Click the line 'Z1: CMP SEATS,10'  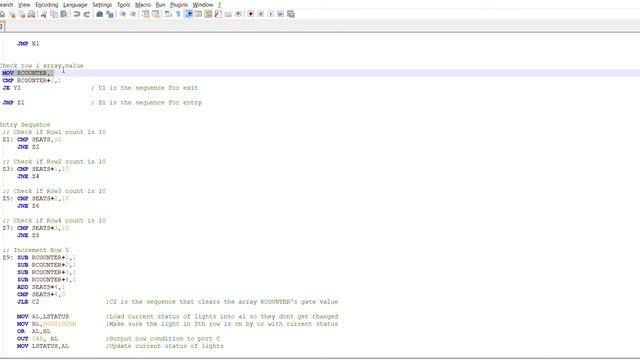pos(32,139)
